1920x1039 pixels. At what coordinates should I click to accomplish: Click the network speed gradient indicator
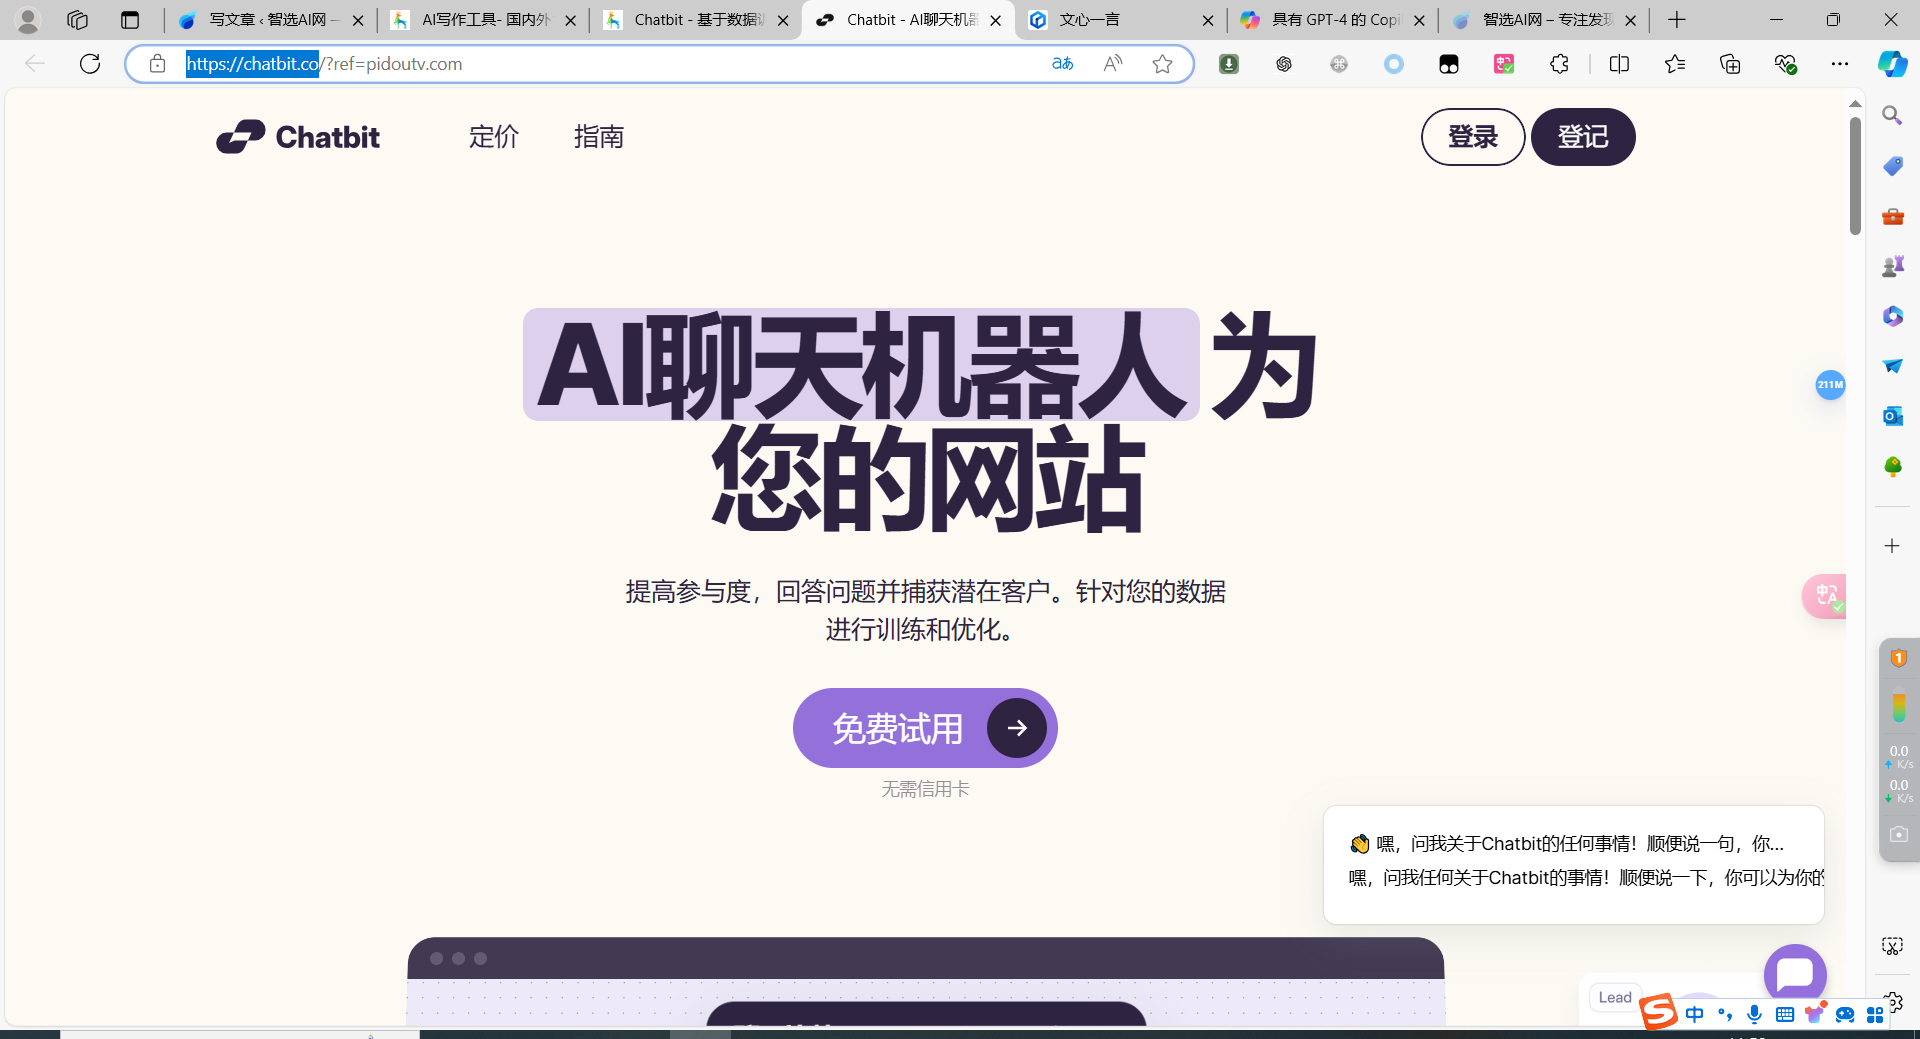[1899, 707]
